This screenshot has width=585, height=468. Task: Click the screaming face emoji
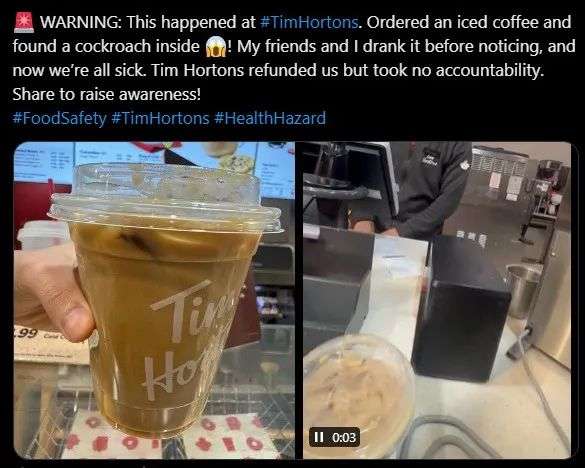[216, 47]
